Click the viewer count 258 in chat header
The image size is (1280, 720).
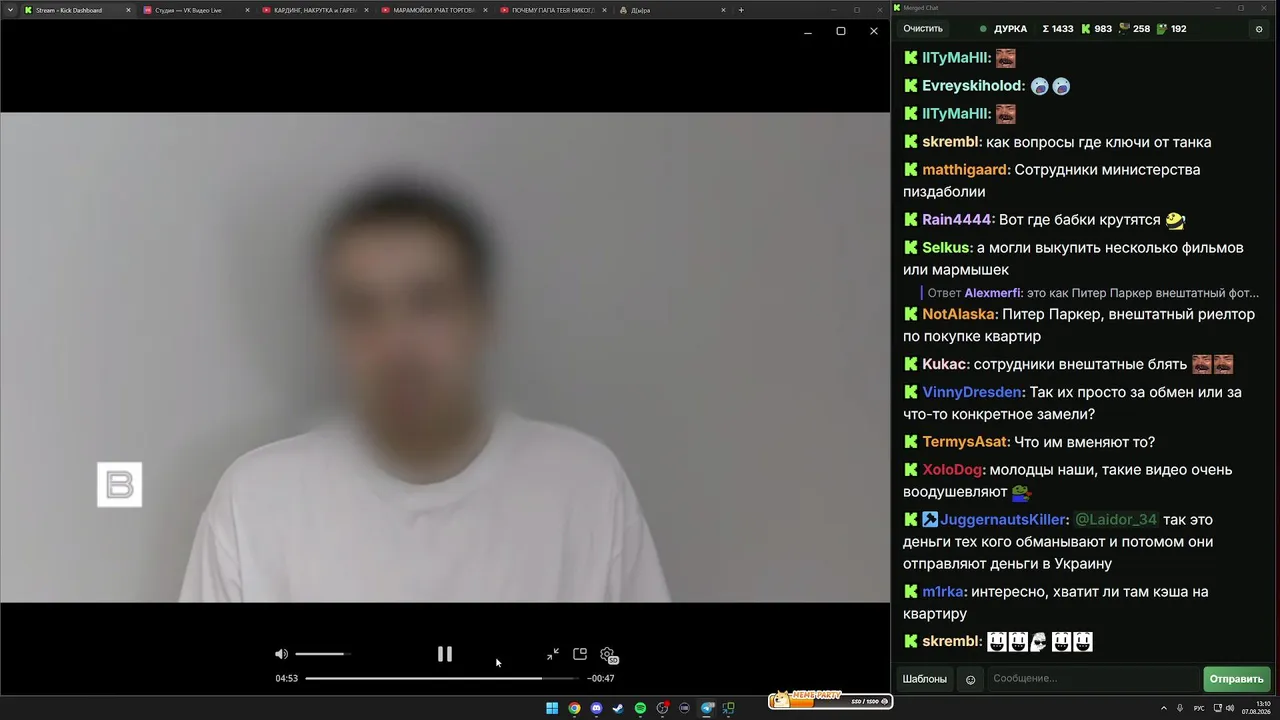tap(1134, 29)
